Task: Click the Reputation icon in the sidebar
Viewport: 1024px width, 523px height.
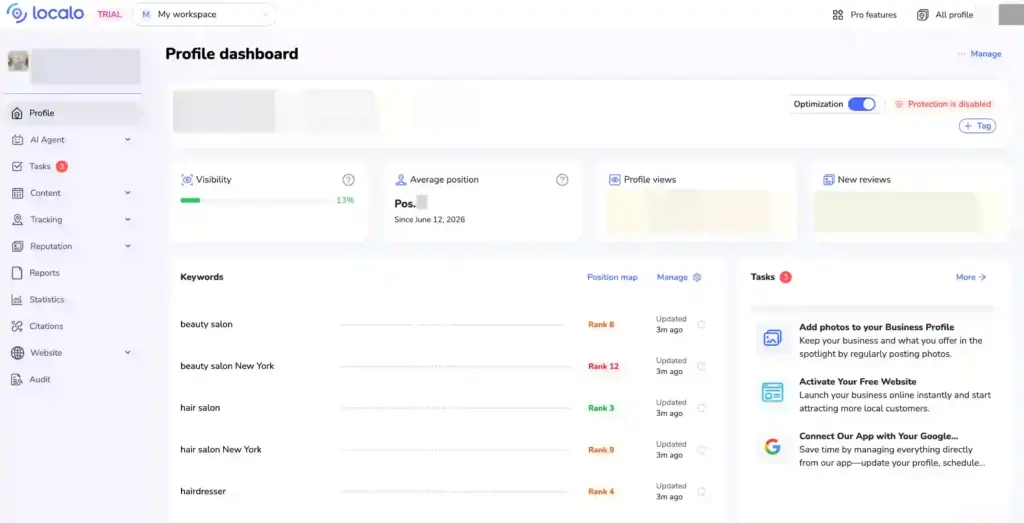Action: coord(17,246)
